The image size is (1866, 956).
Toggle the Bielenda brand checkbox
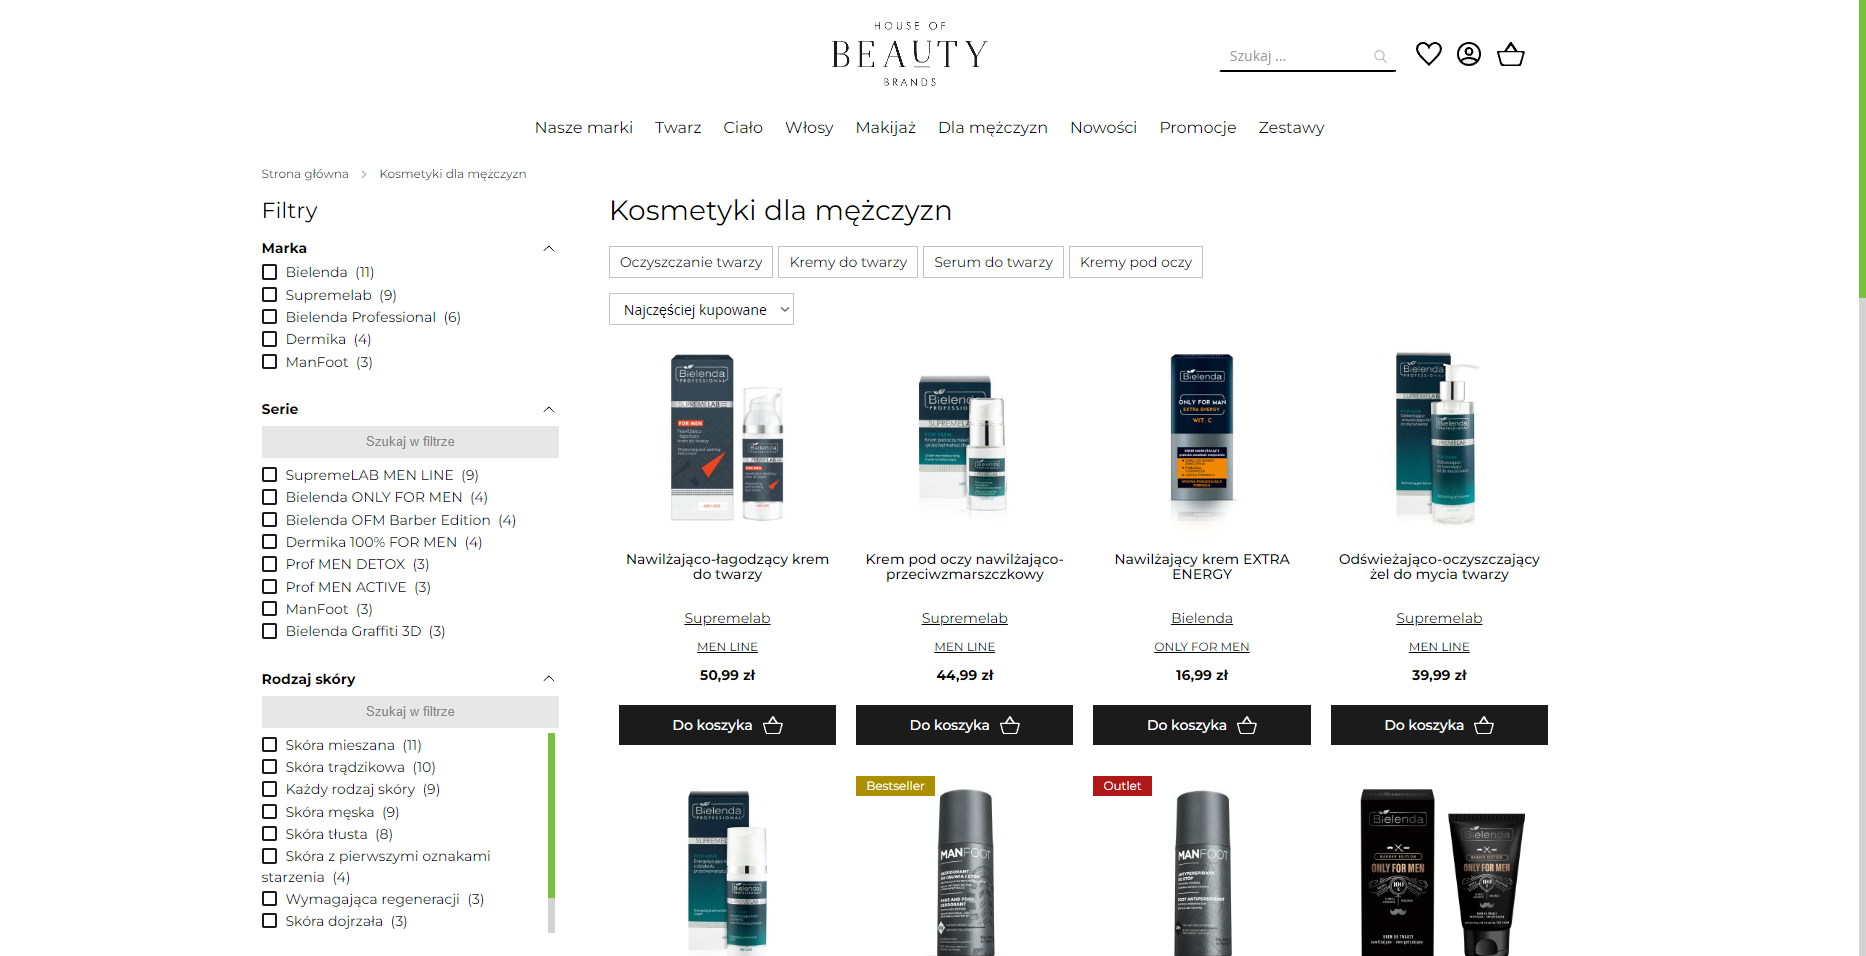coord(270,272)
